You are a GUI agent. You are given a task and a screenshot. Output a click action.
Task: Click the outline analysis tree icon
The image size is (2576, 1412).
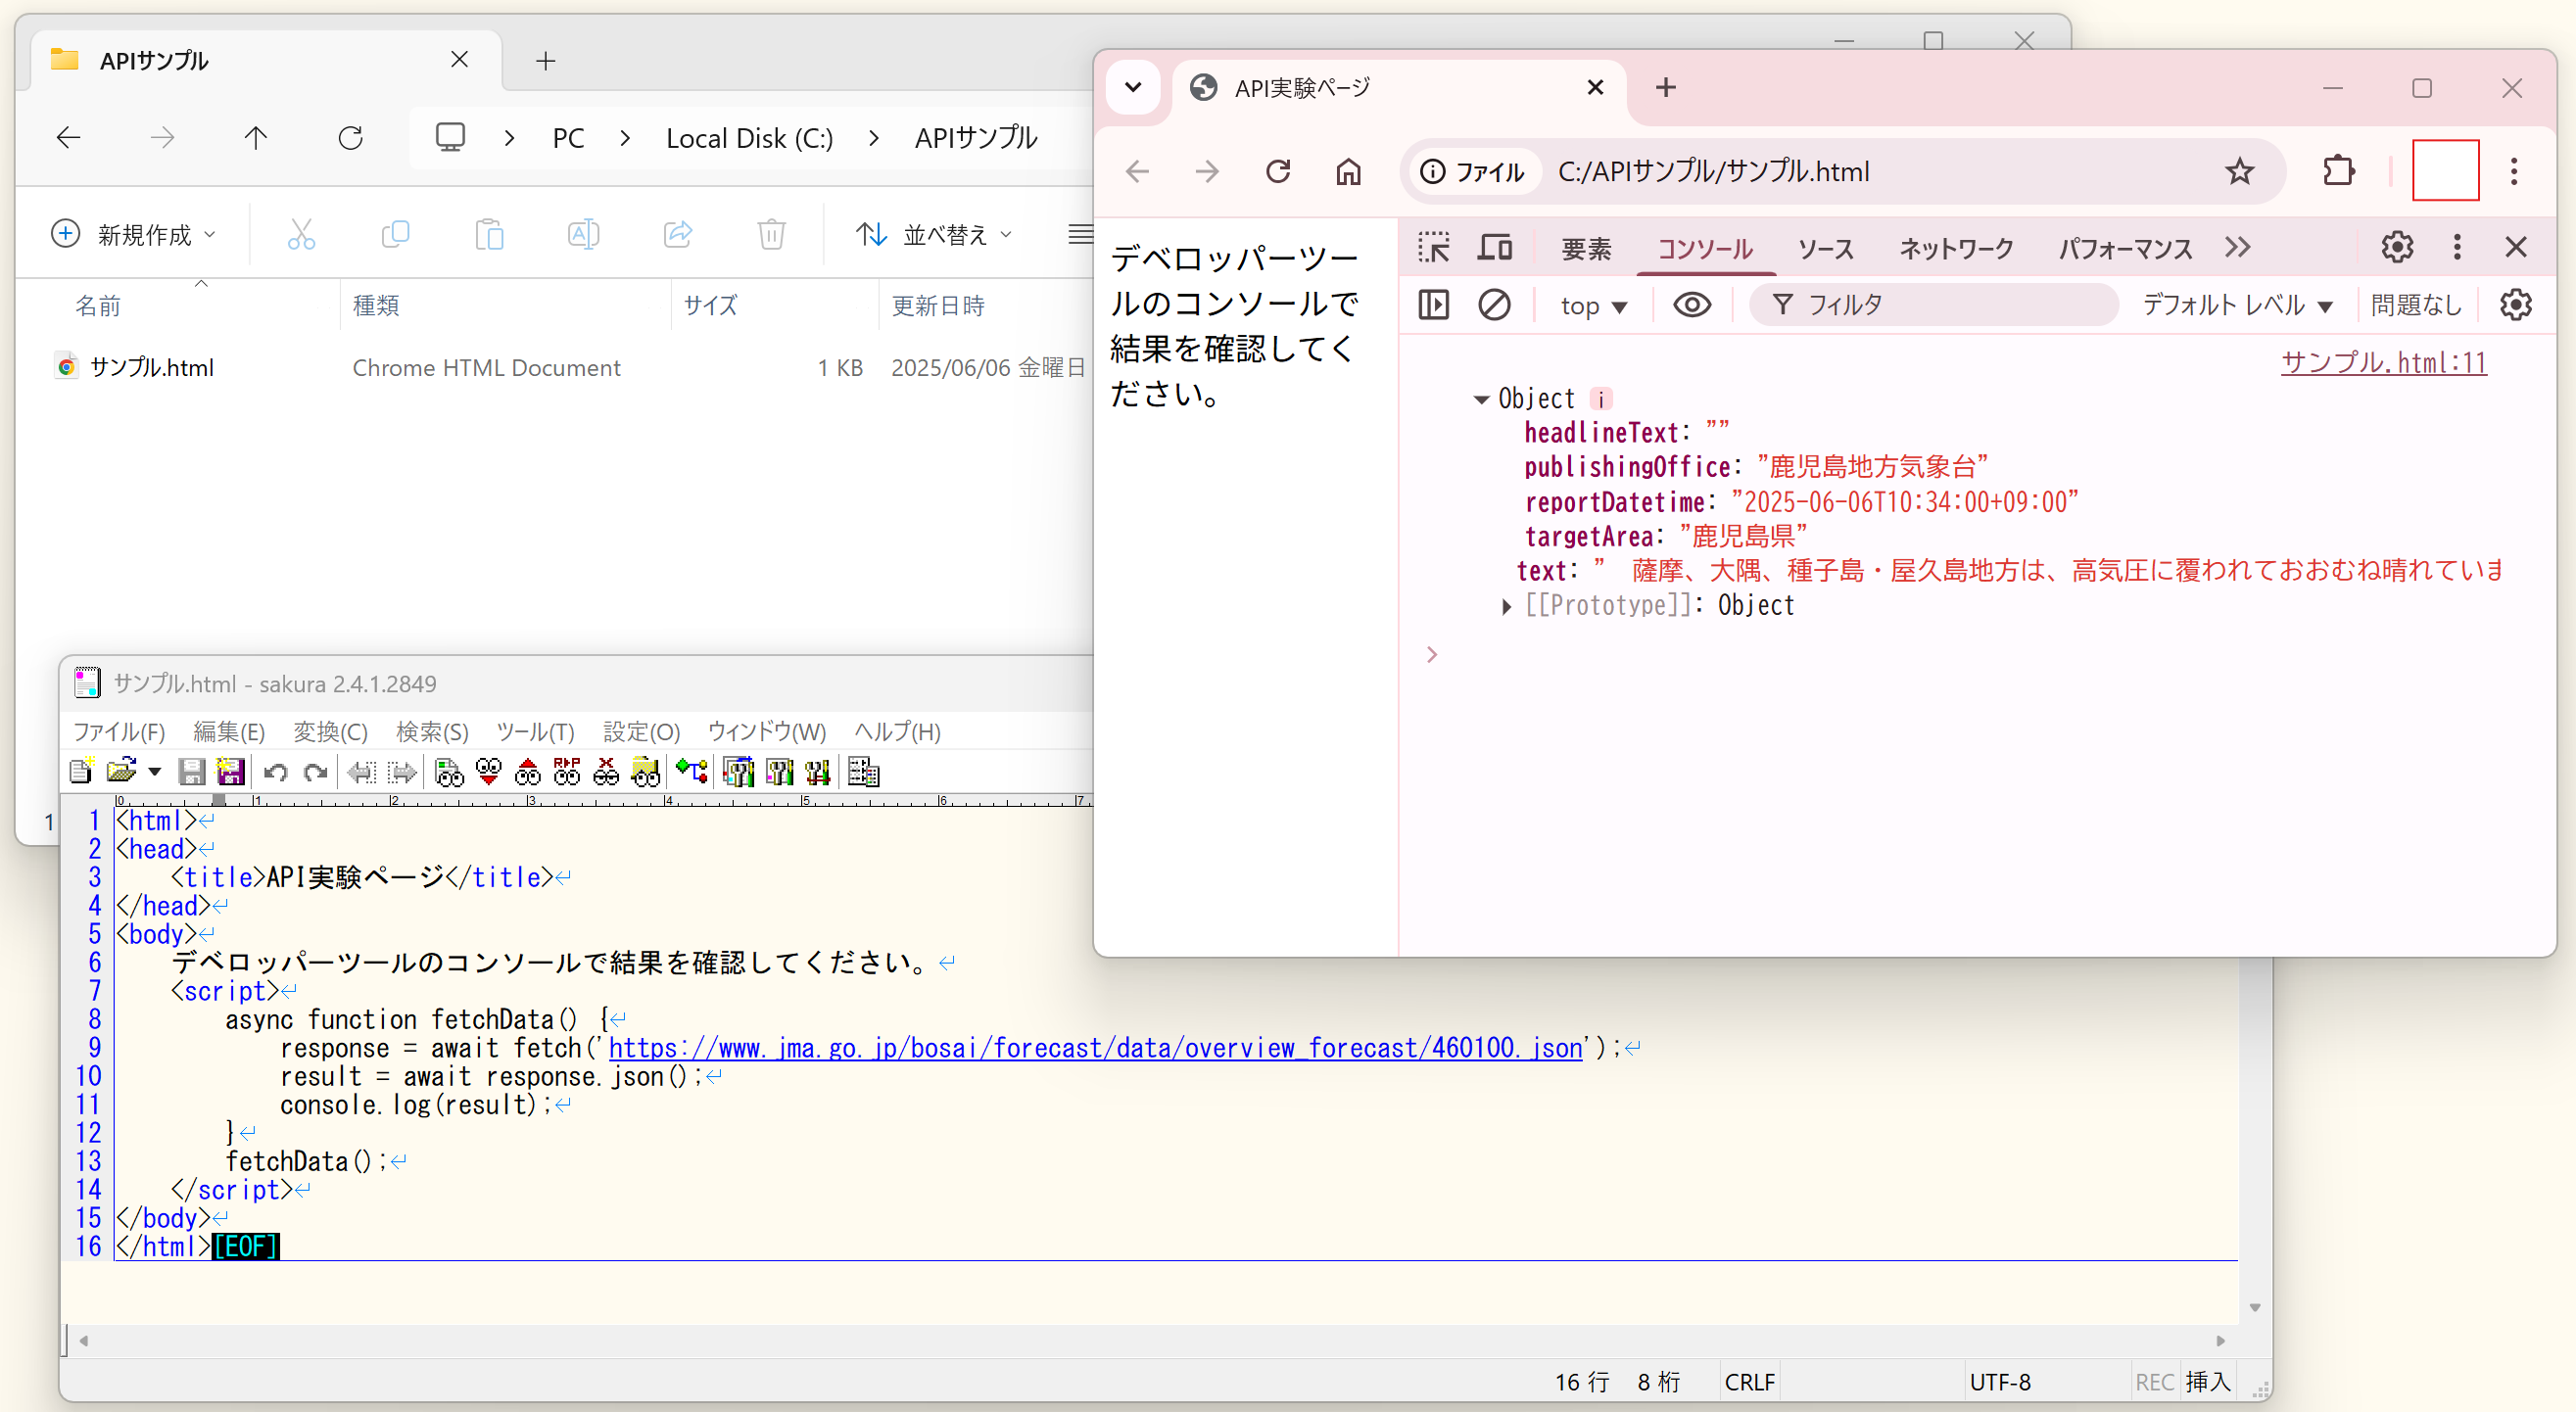[691, 771]
